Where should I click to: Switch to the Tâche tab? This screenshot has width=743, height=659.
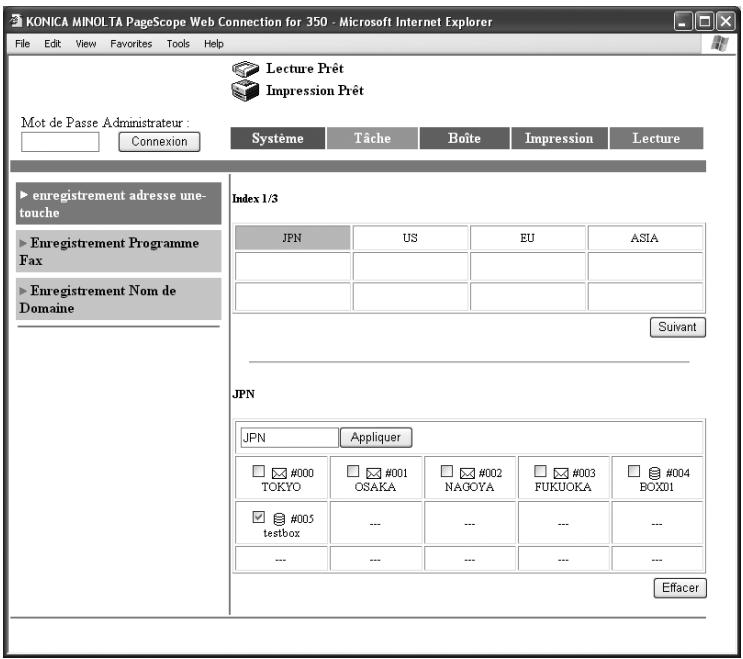pos(372,138)
